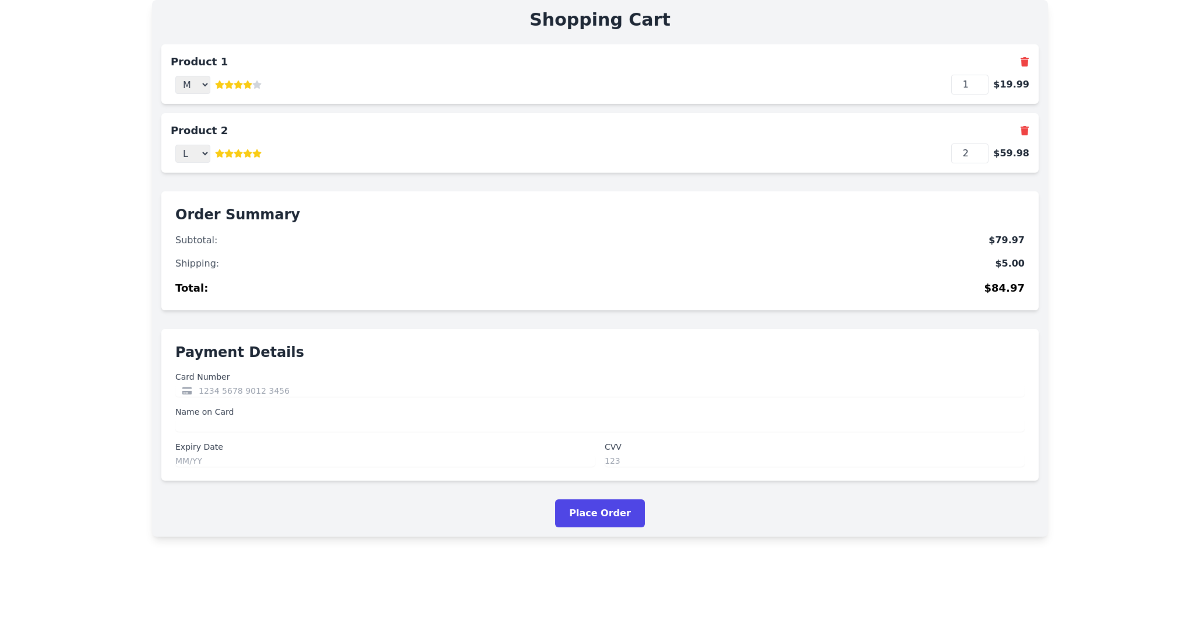Click the Place Order button
This screenshot has height=630, width=1200.
(x=600, y=512)
